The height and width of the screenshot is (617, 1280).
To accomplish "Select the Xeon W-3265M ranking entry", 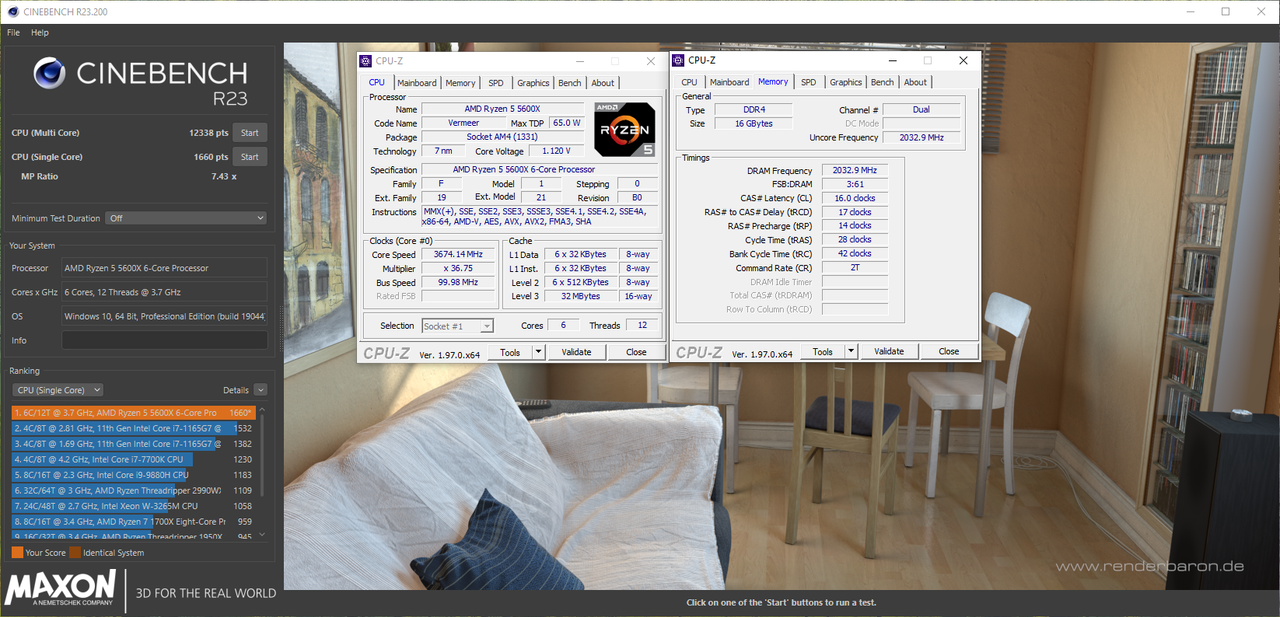I will tap(134, 506).
